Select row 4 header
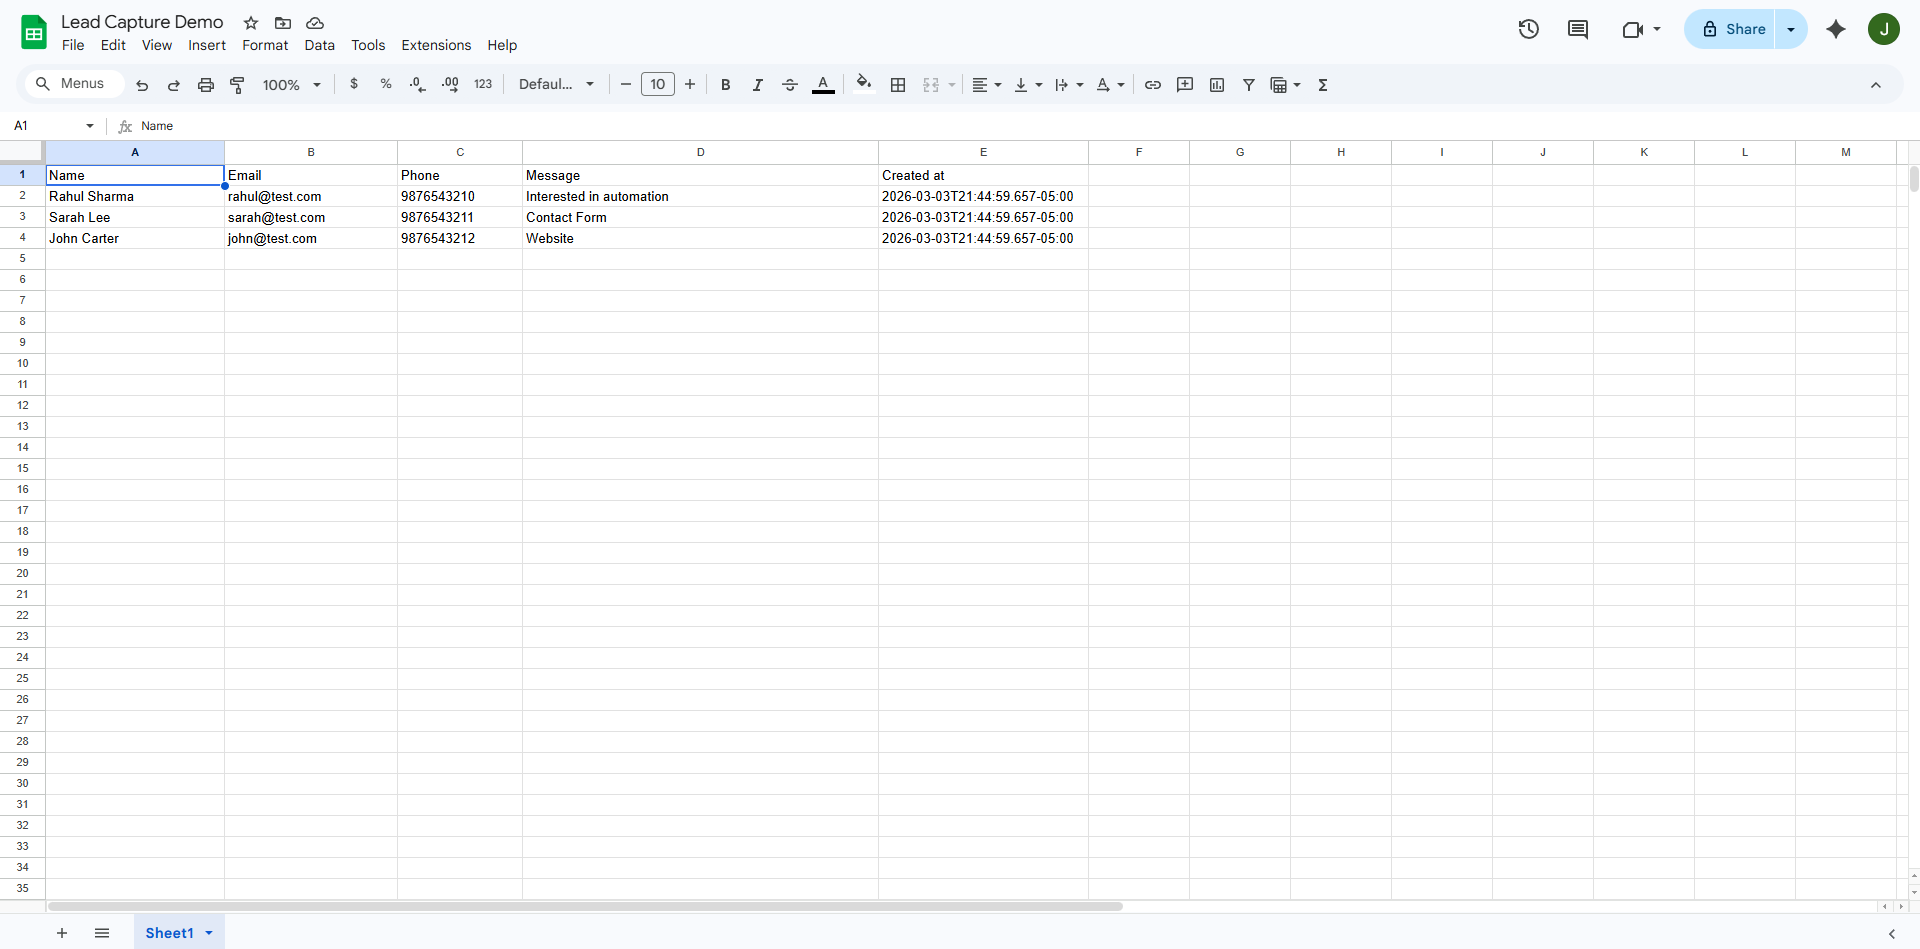This screenshot has width=1920, height=949. [x=22, y=238]
